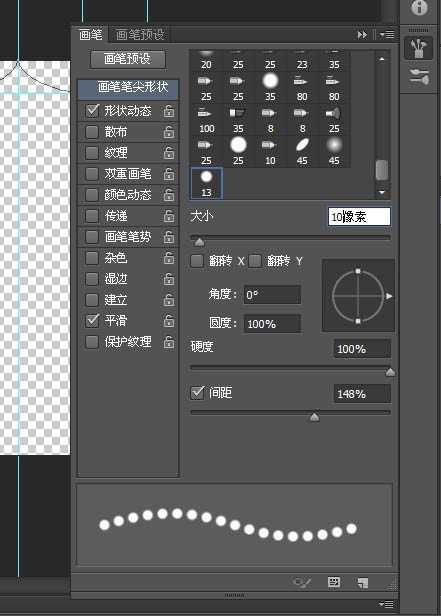Switch to the 画笔 tab
This screenshot has height=616, width=441.
(90, 35)
